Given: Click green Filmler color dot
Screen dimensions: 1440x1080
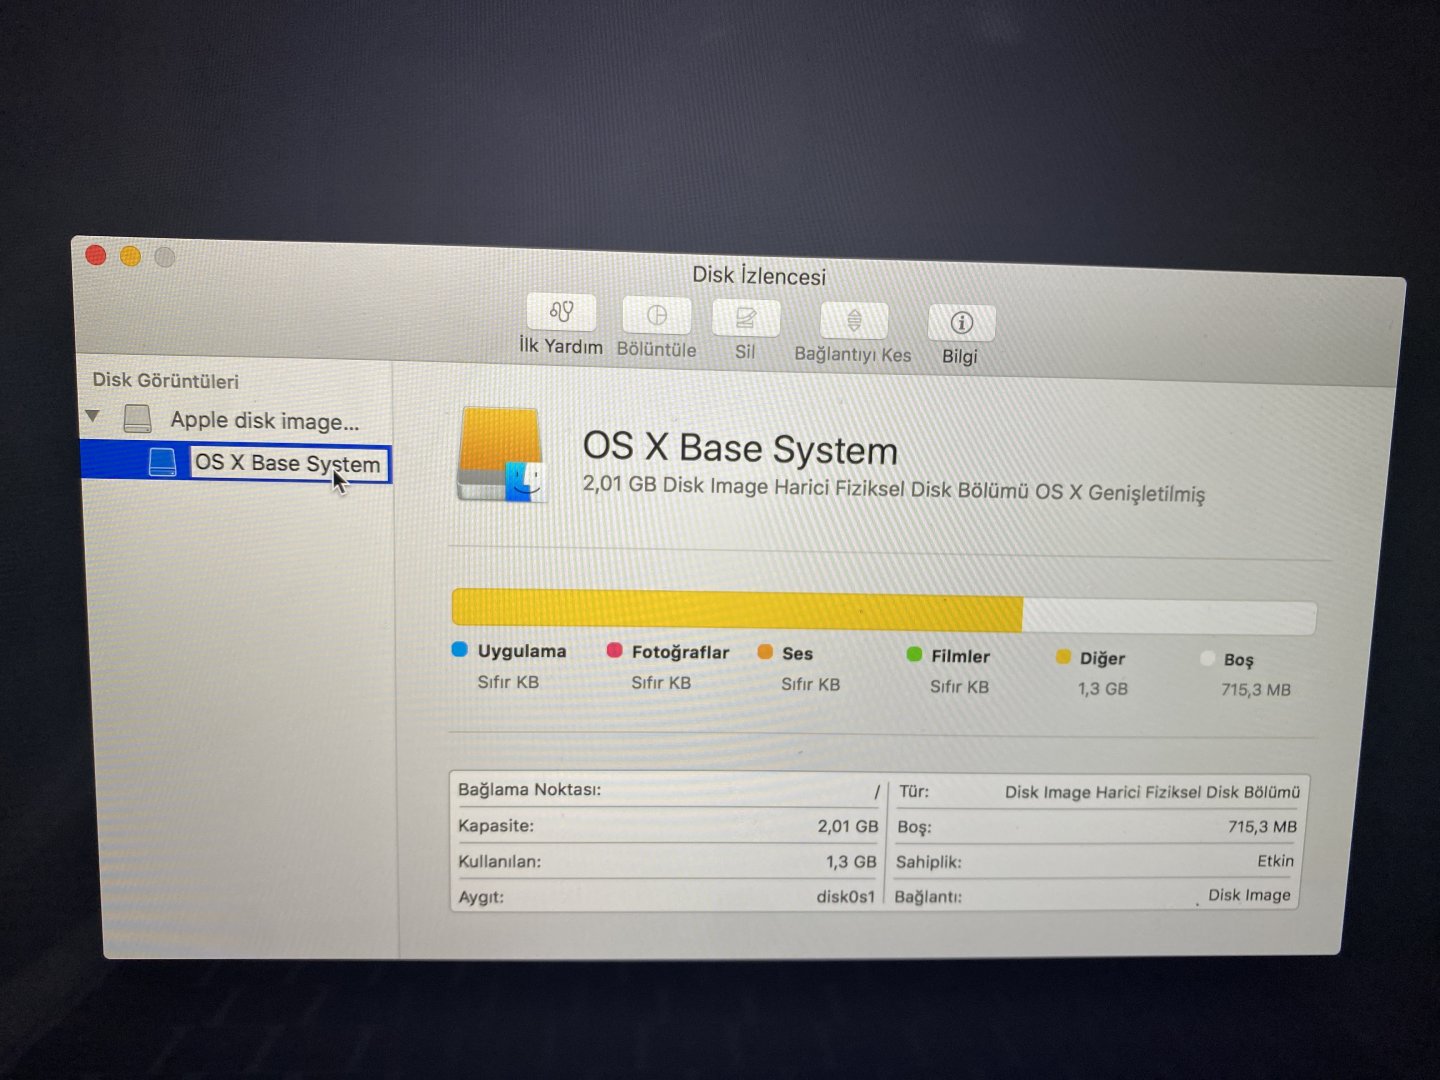Looking at the screenshot, I should tap(914, 655).
